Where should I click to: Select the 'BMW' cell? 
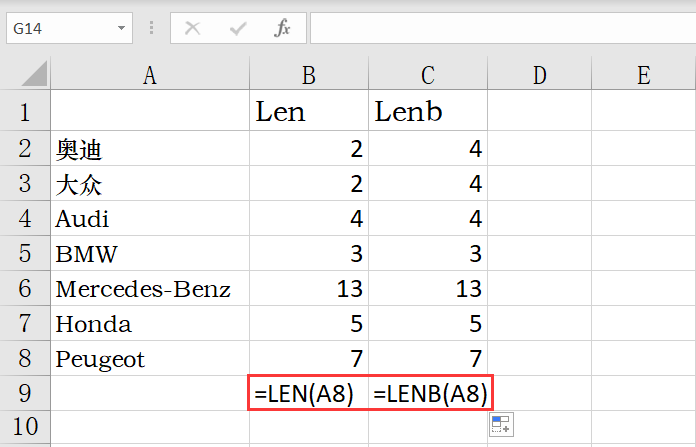click(x=150, y=253)
